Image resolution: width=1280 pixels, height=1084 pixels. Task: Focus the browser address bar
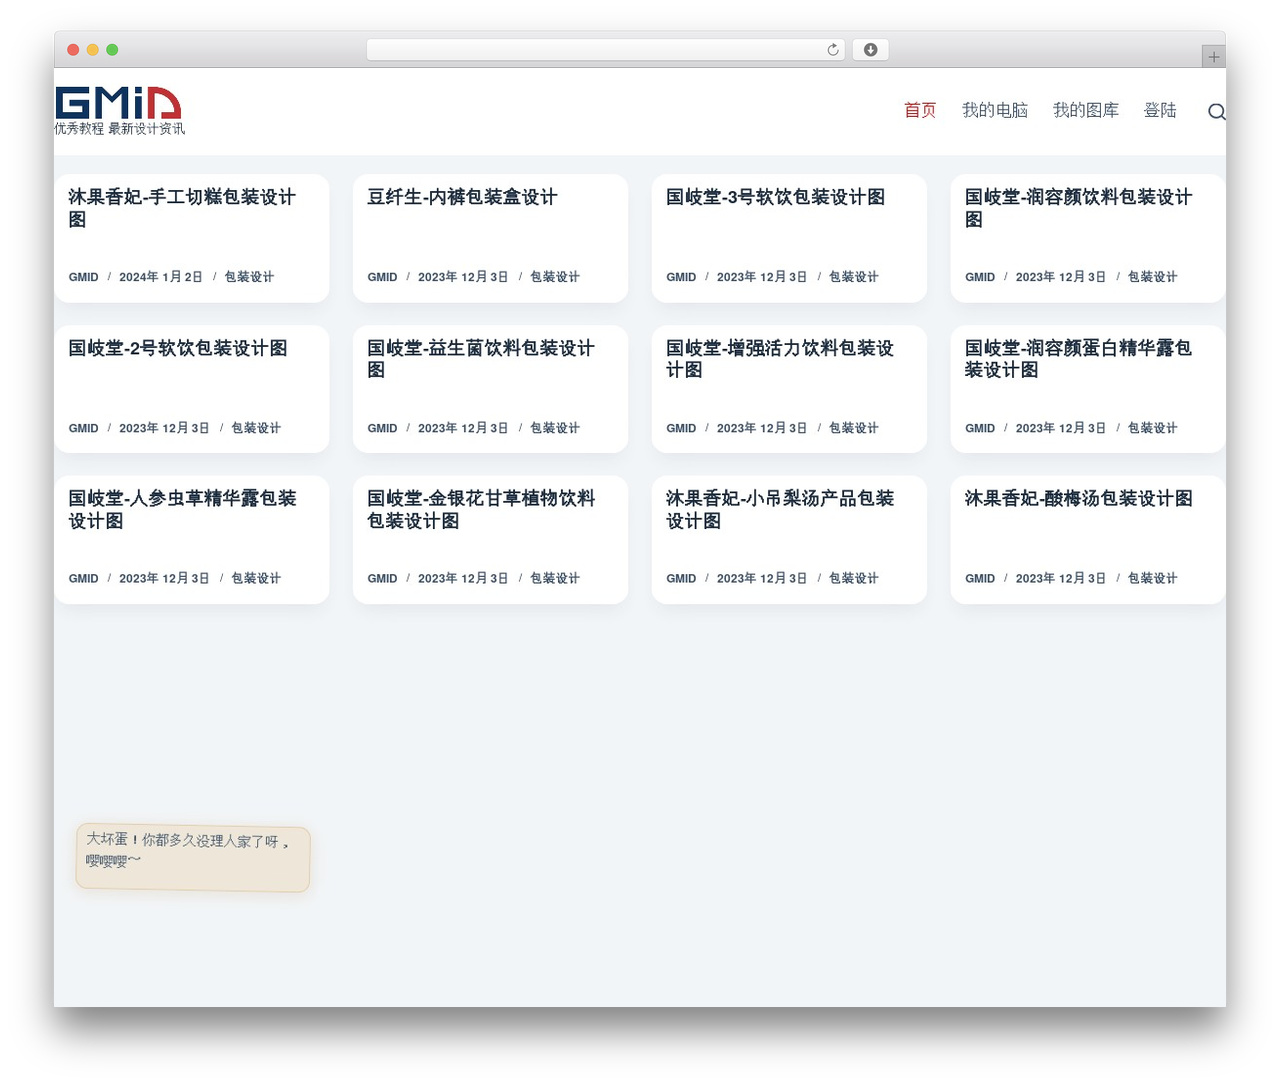[x=606, y=50]
